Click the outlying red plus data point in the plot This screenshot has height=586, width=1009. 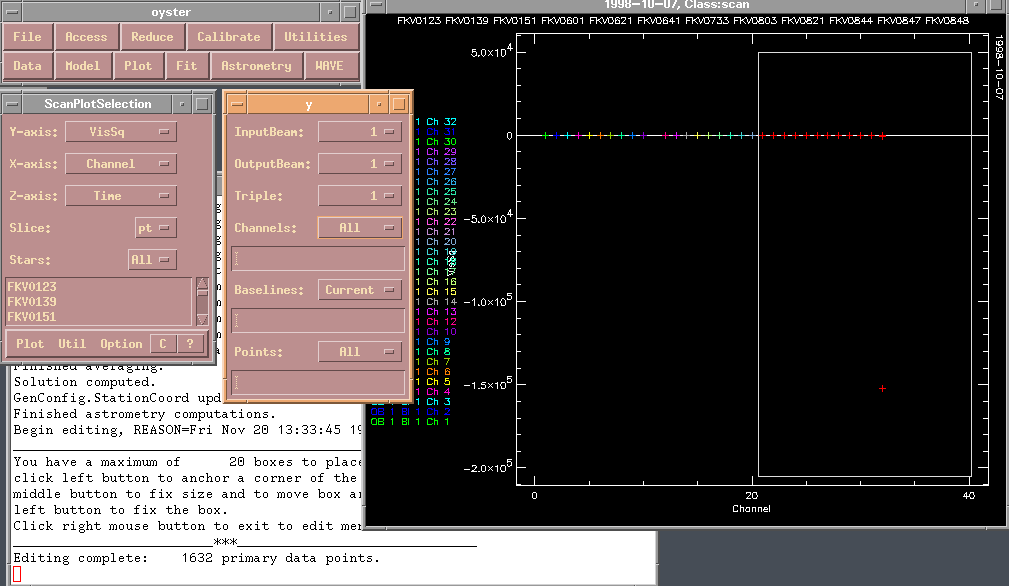(882, 388)
